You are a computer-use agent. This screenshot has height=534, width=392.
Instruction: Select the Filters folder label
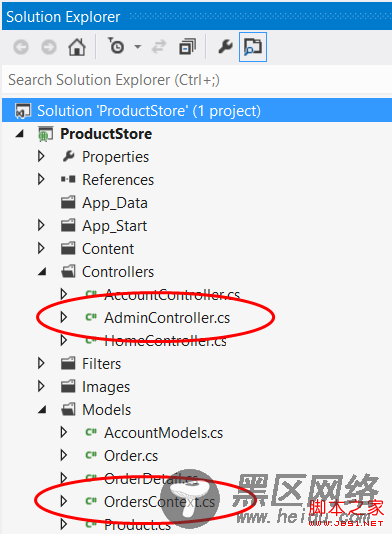(x=101, y=364)
